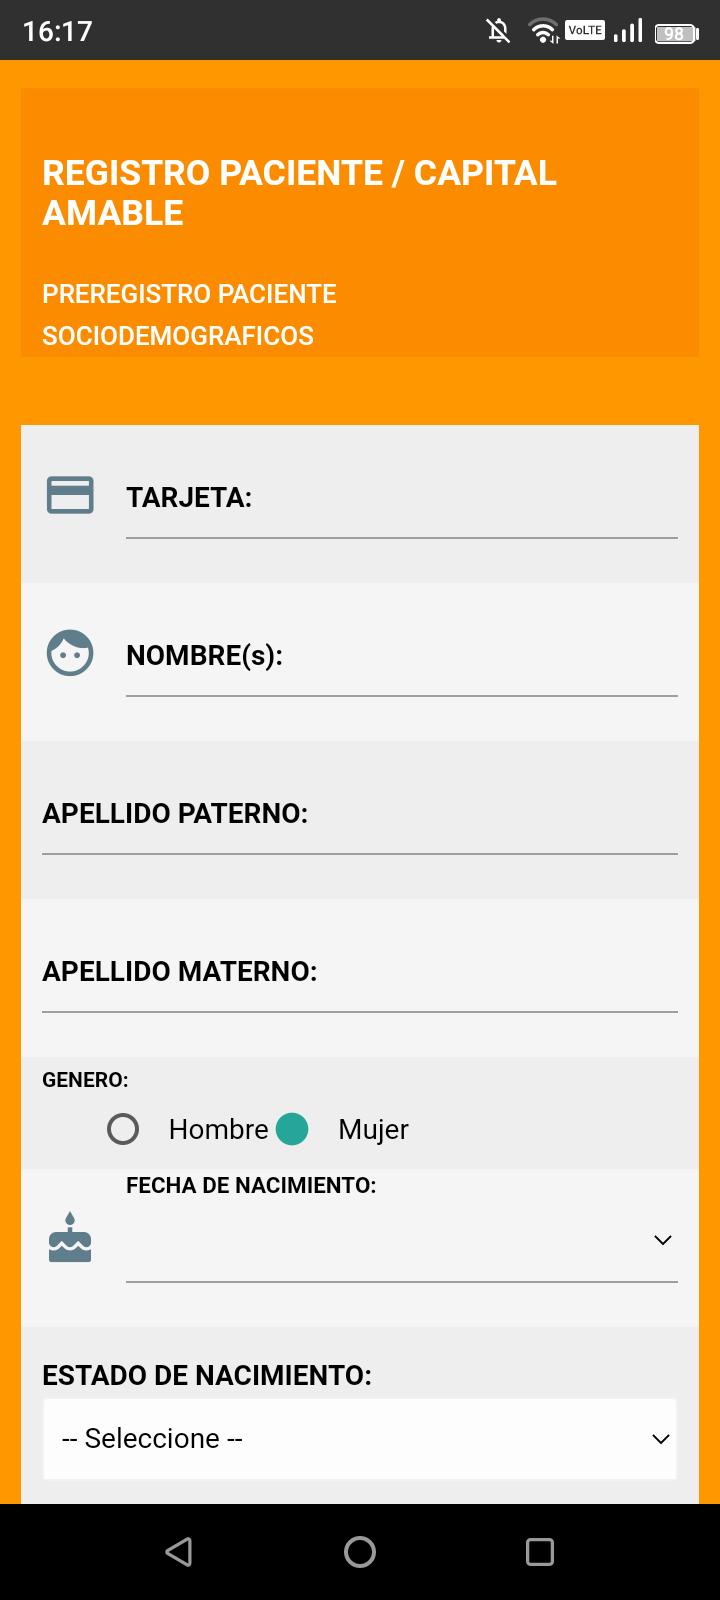
Task: Focus the NOMBRE(s) text field
Action: click(x=402, y=656)
